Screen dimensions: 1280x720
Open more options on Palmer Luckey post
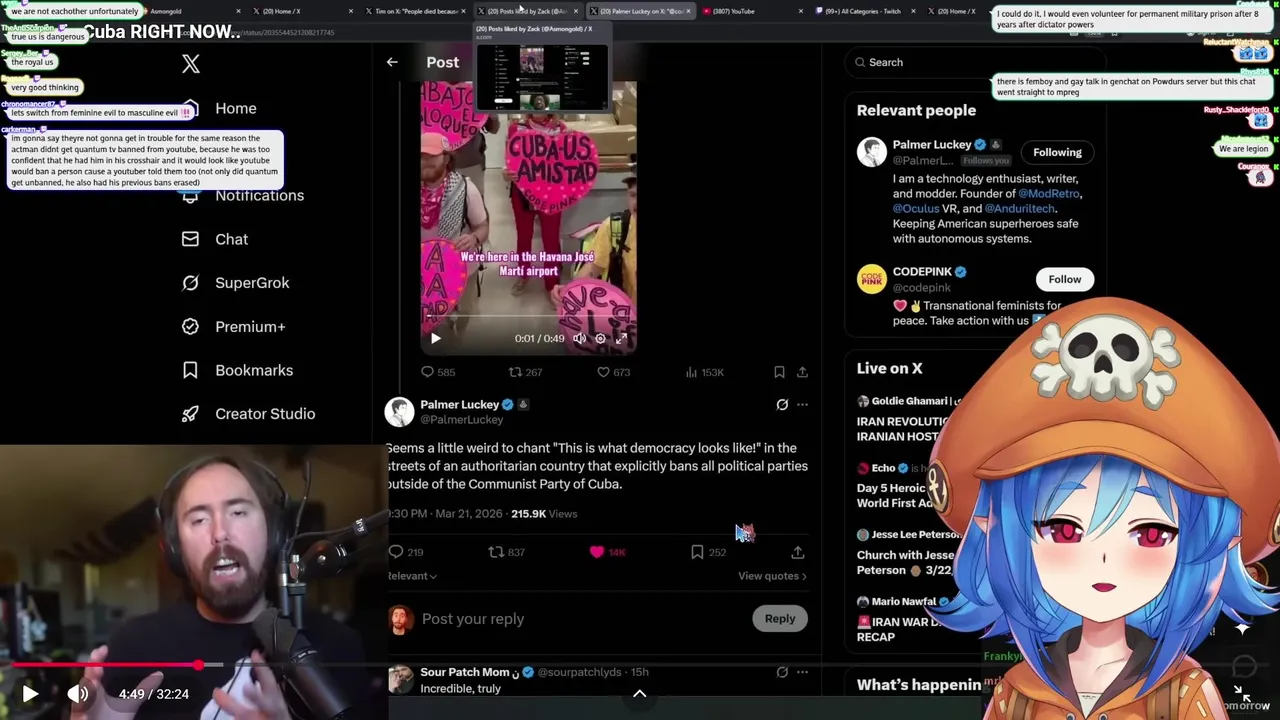click(802, 405)
